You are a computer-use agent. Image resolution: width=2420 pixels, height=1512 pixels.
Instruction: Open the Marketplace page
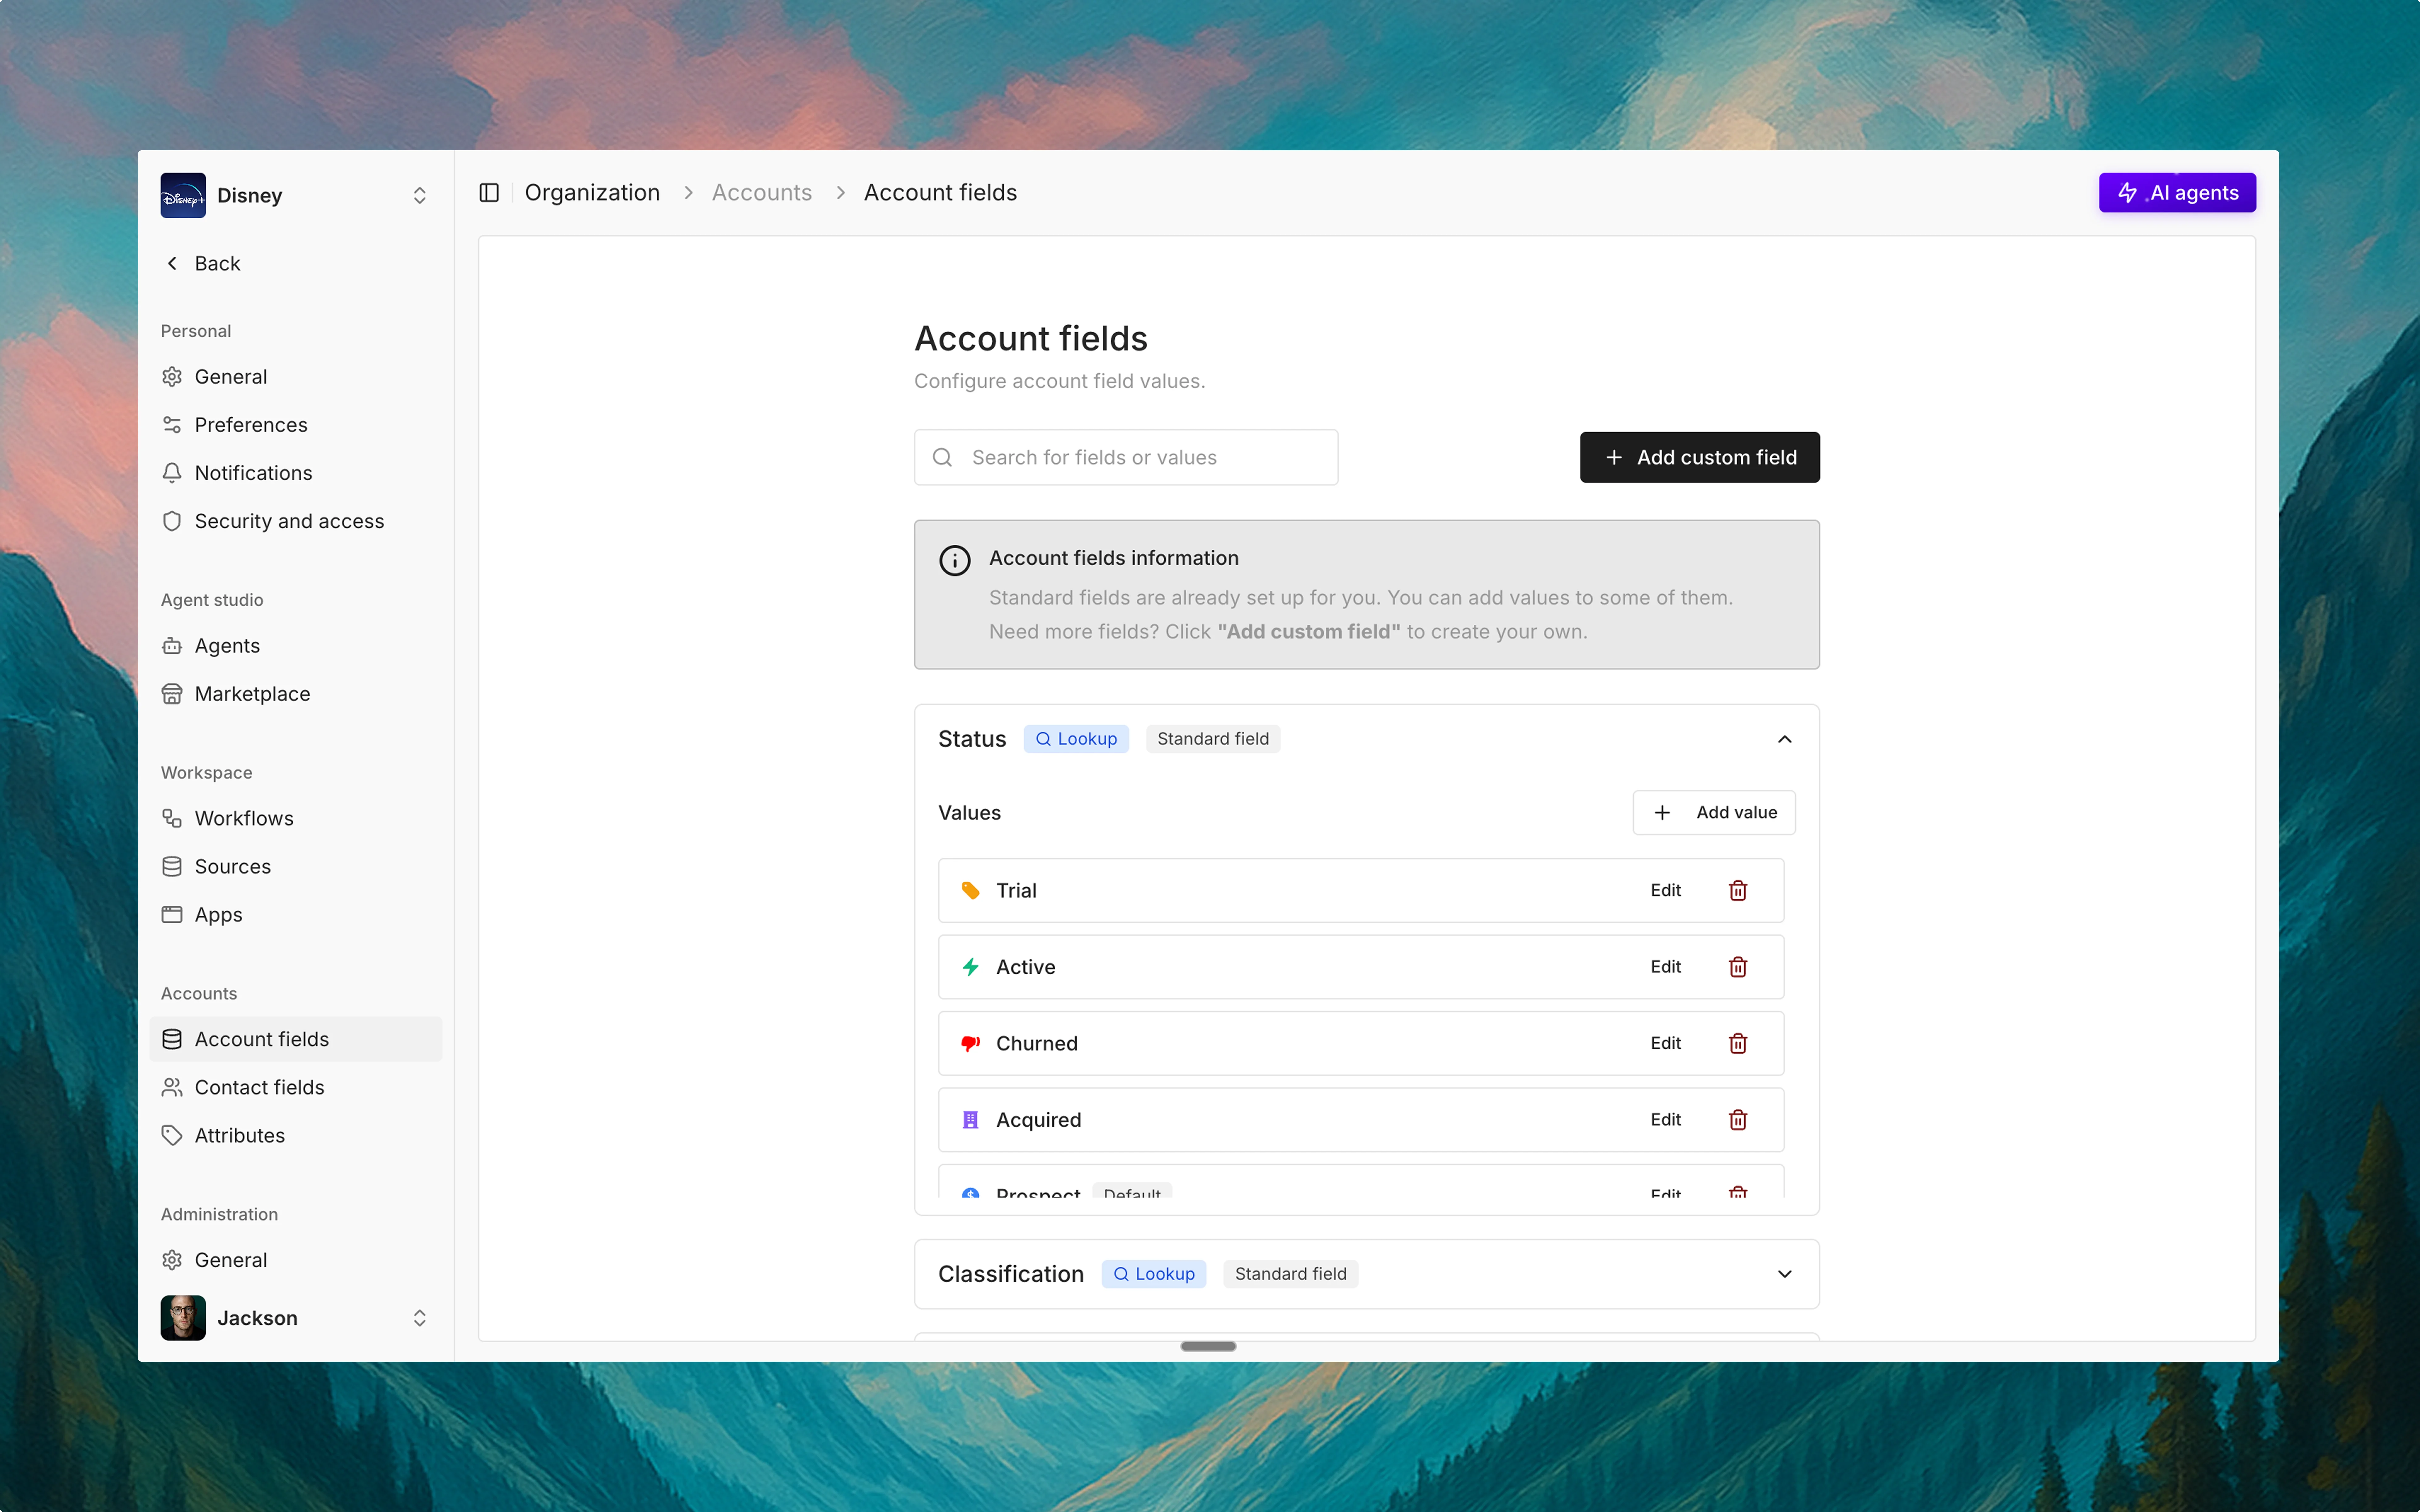coord(296,694)
